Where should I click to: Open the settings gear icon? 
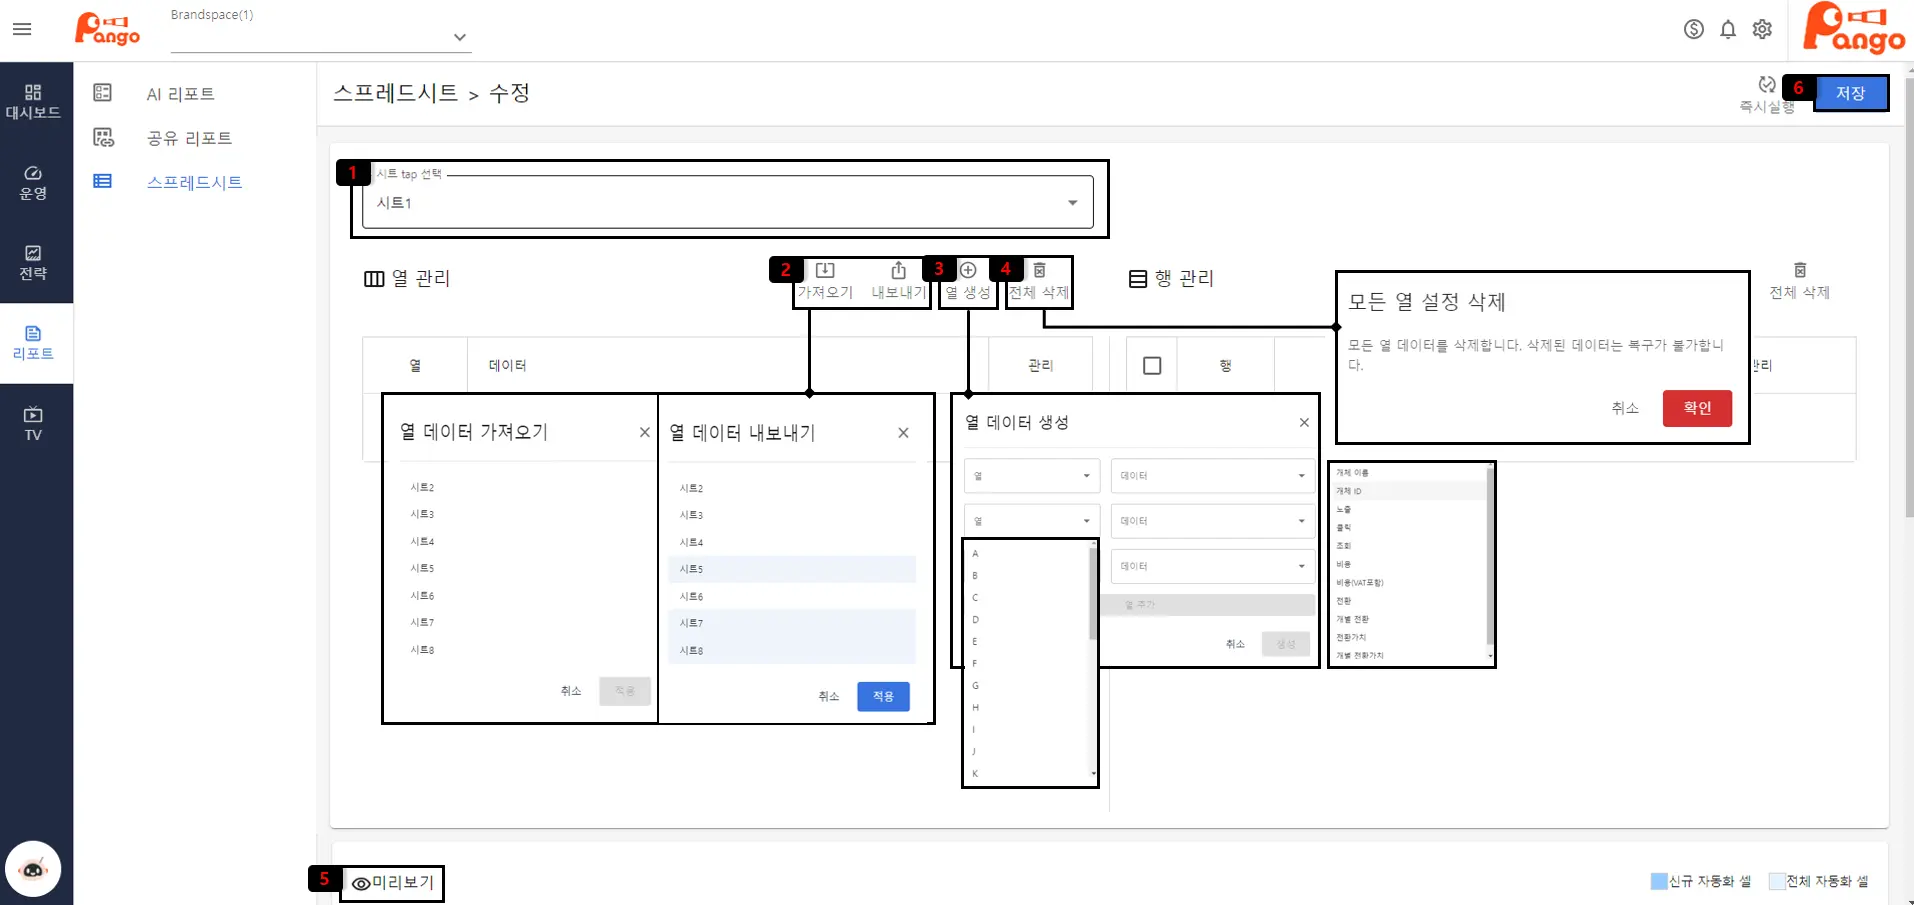click(x=1762, y=30)
